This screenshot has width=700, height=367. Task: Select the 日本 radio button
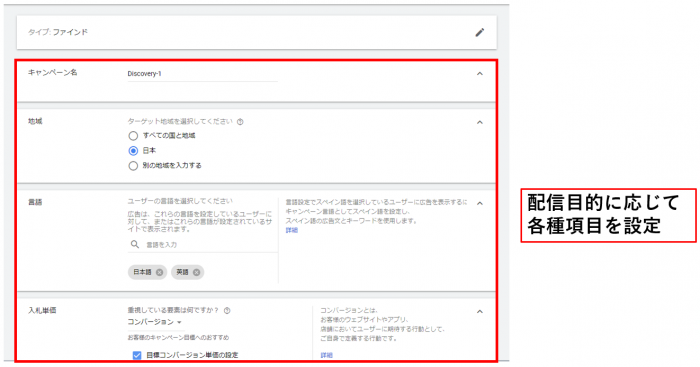click(133, 151)
